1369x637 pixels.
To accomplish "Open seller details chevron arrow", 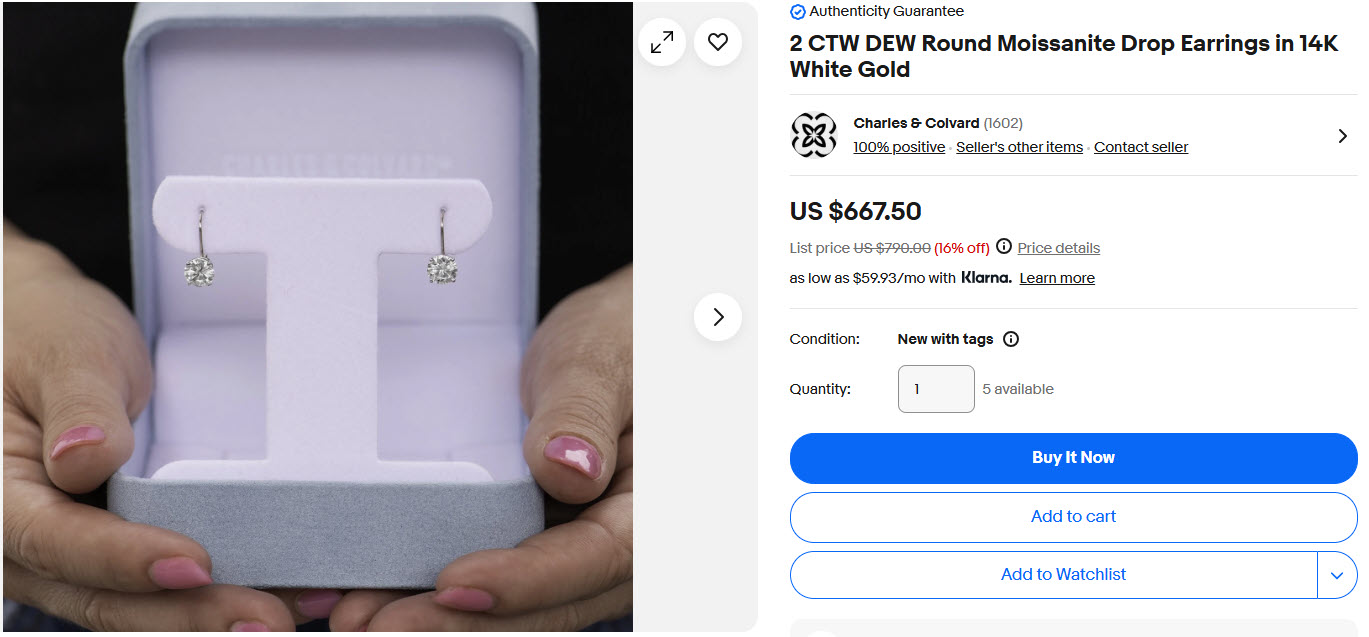I will [1342, 135].
